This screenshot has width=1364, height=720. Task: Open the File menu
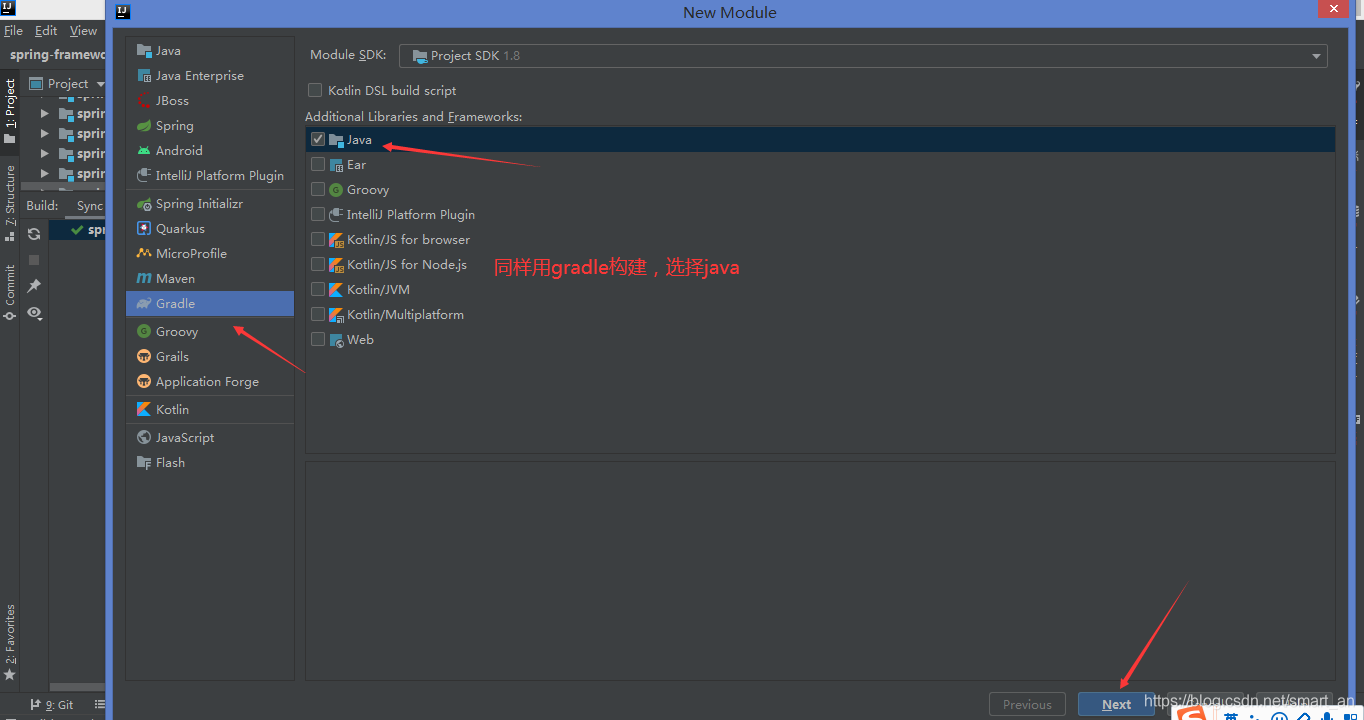[x=13, y=31]
